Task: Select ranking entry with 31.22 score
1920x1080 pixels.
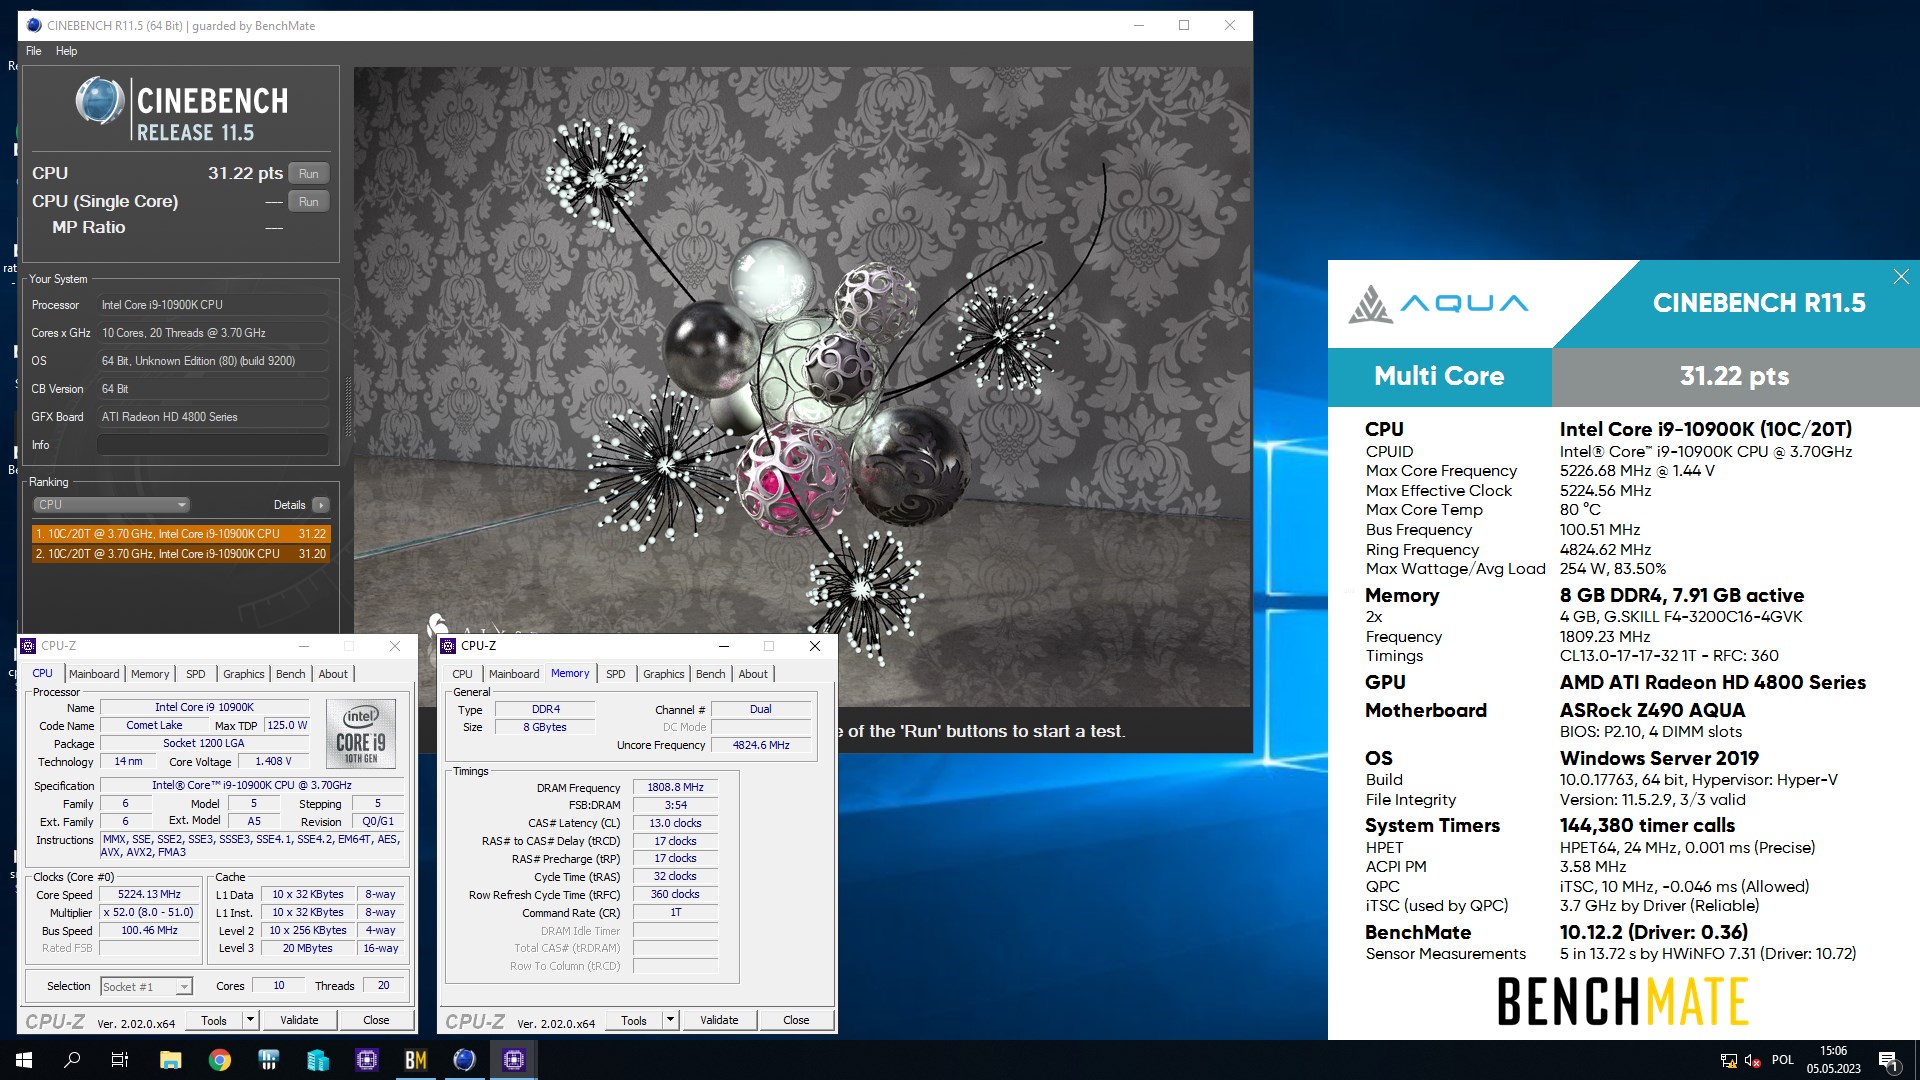Action: [x=181, y=534]
